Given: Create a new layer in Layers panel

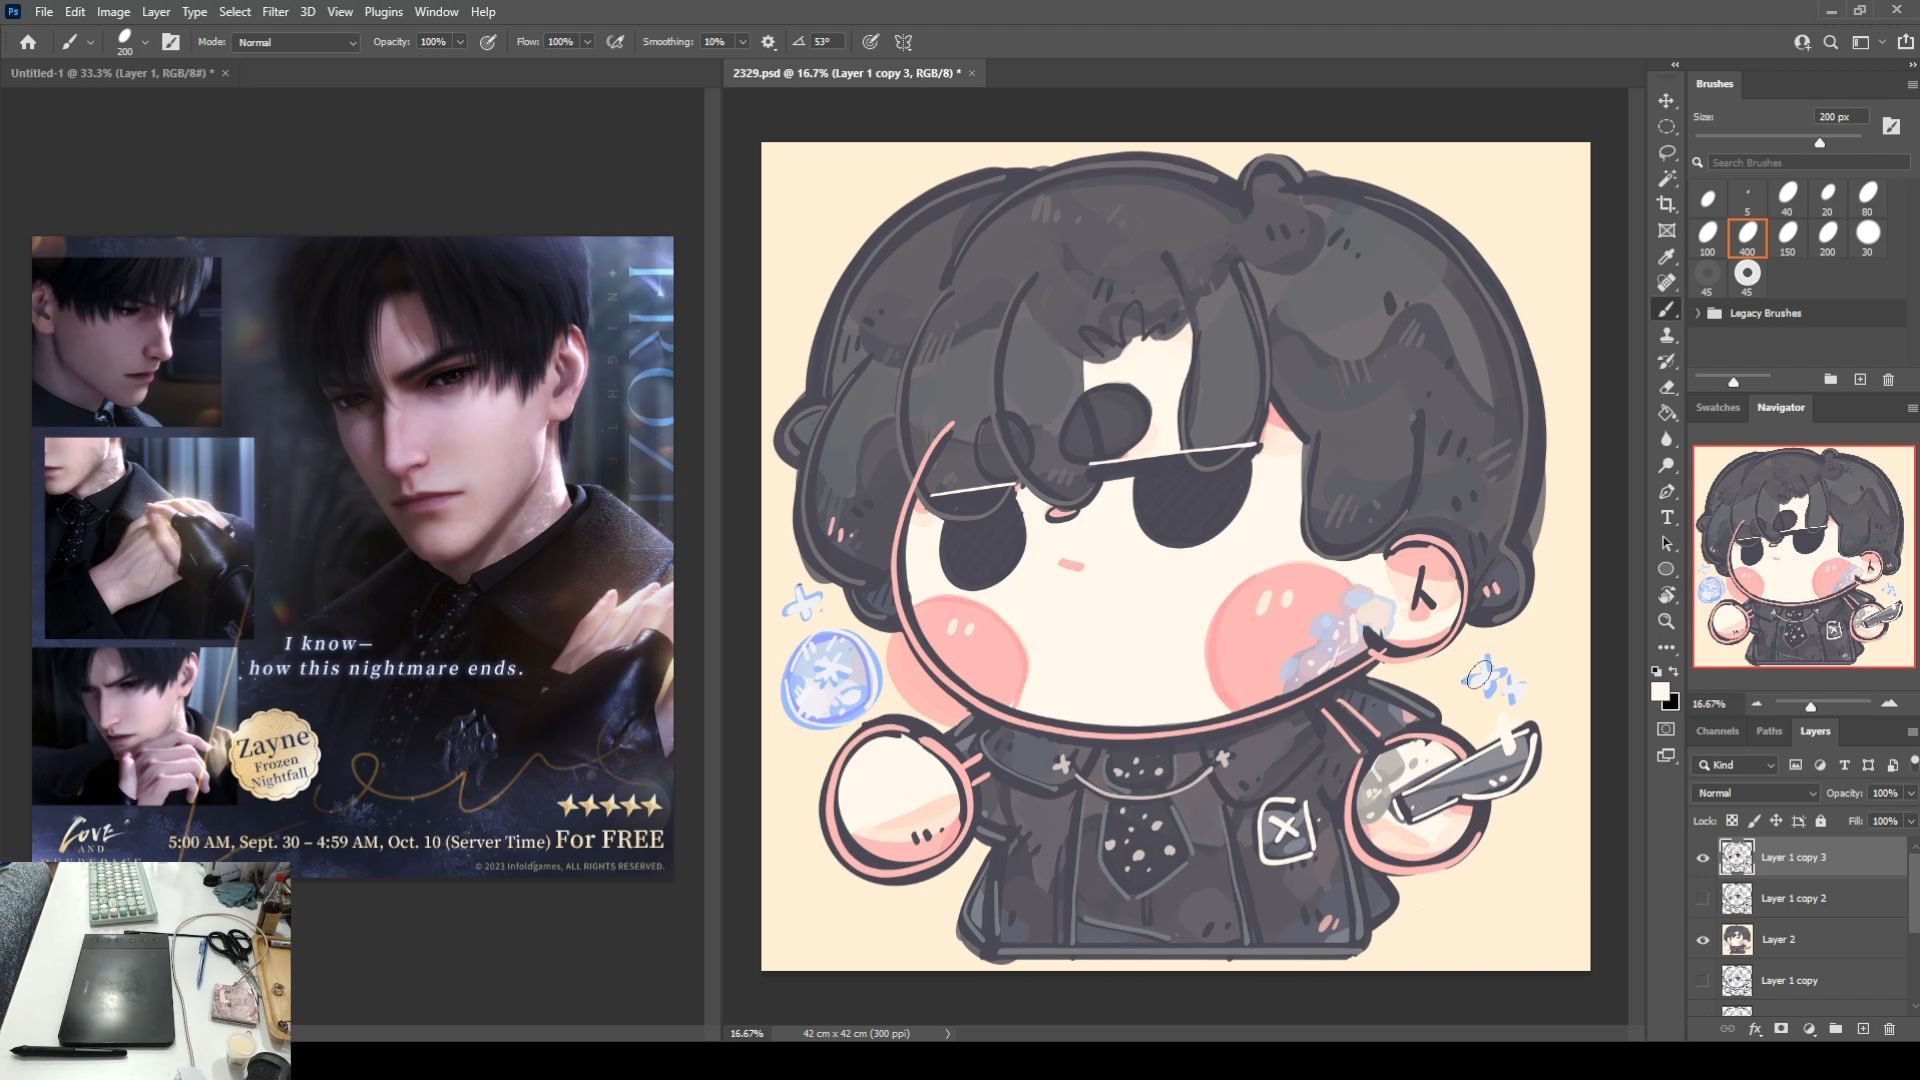Looking at the screenshot, I should [1863, 1029].
